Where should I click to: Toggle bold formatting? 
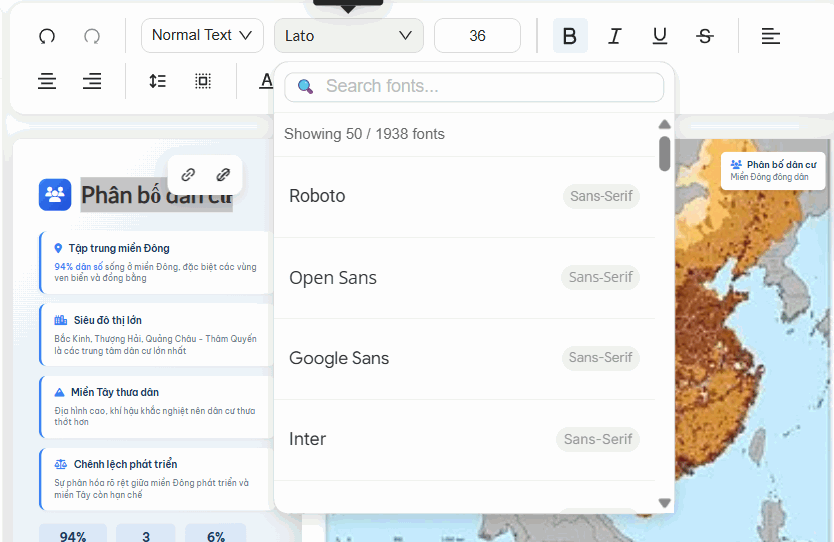point(570,36)
